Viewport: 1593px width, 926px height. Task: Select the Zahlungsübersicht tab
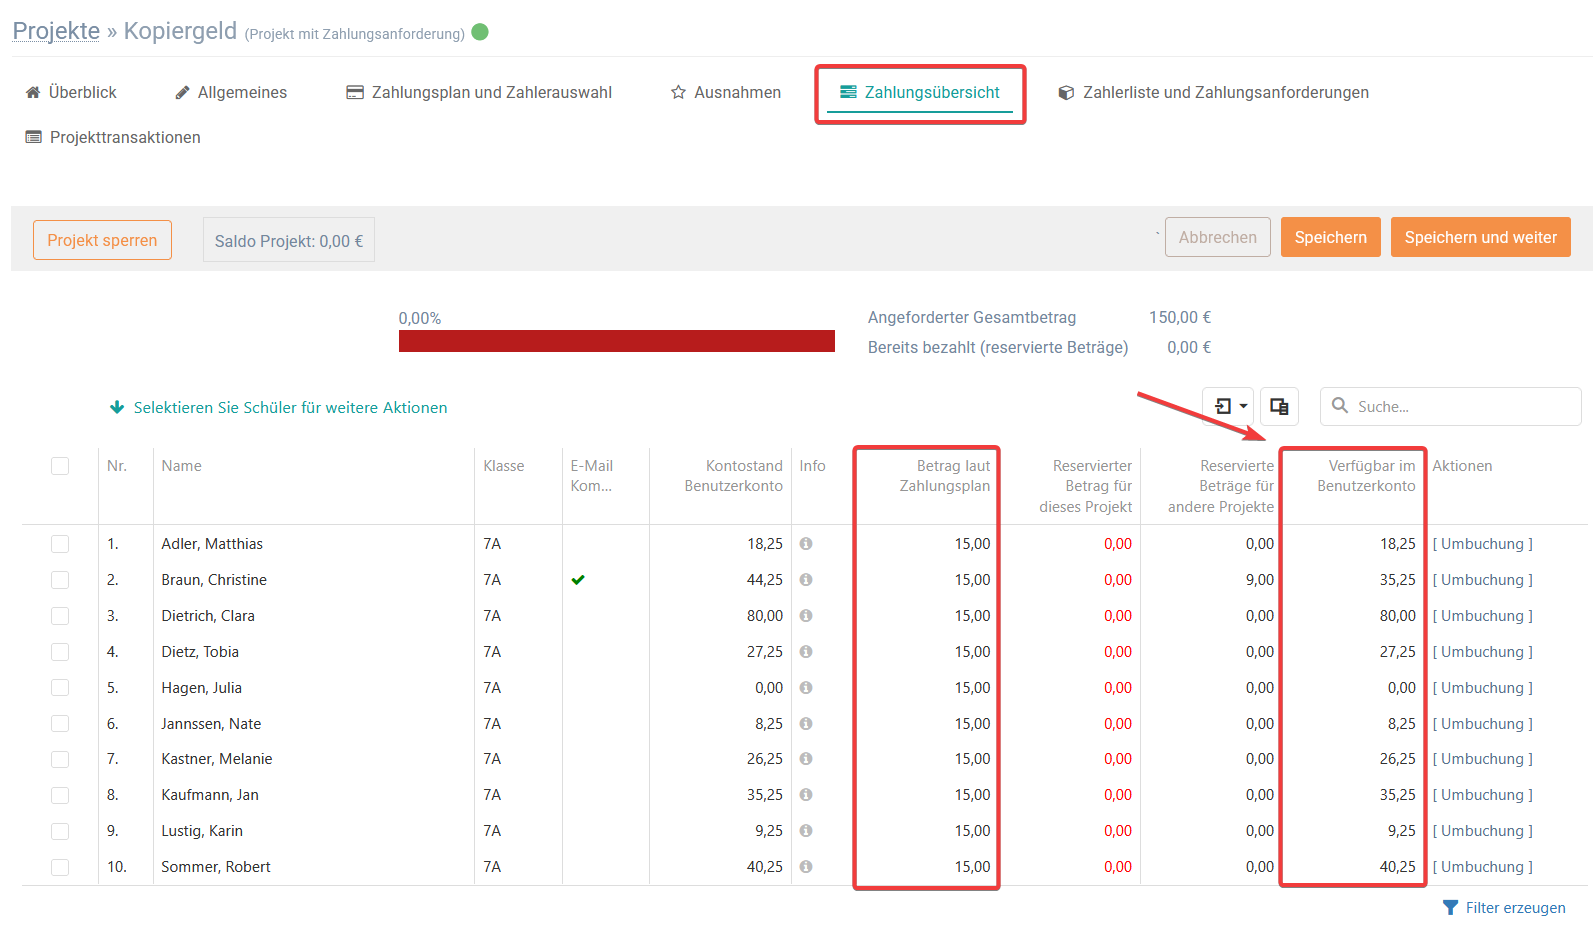point(920,93)
